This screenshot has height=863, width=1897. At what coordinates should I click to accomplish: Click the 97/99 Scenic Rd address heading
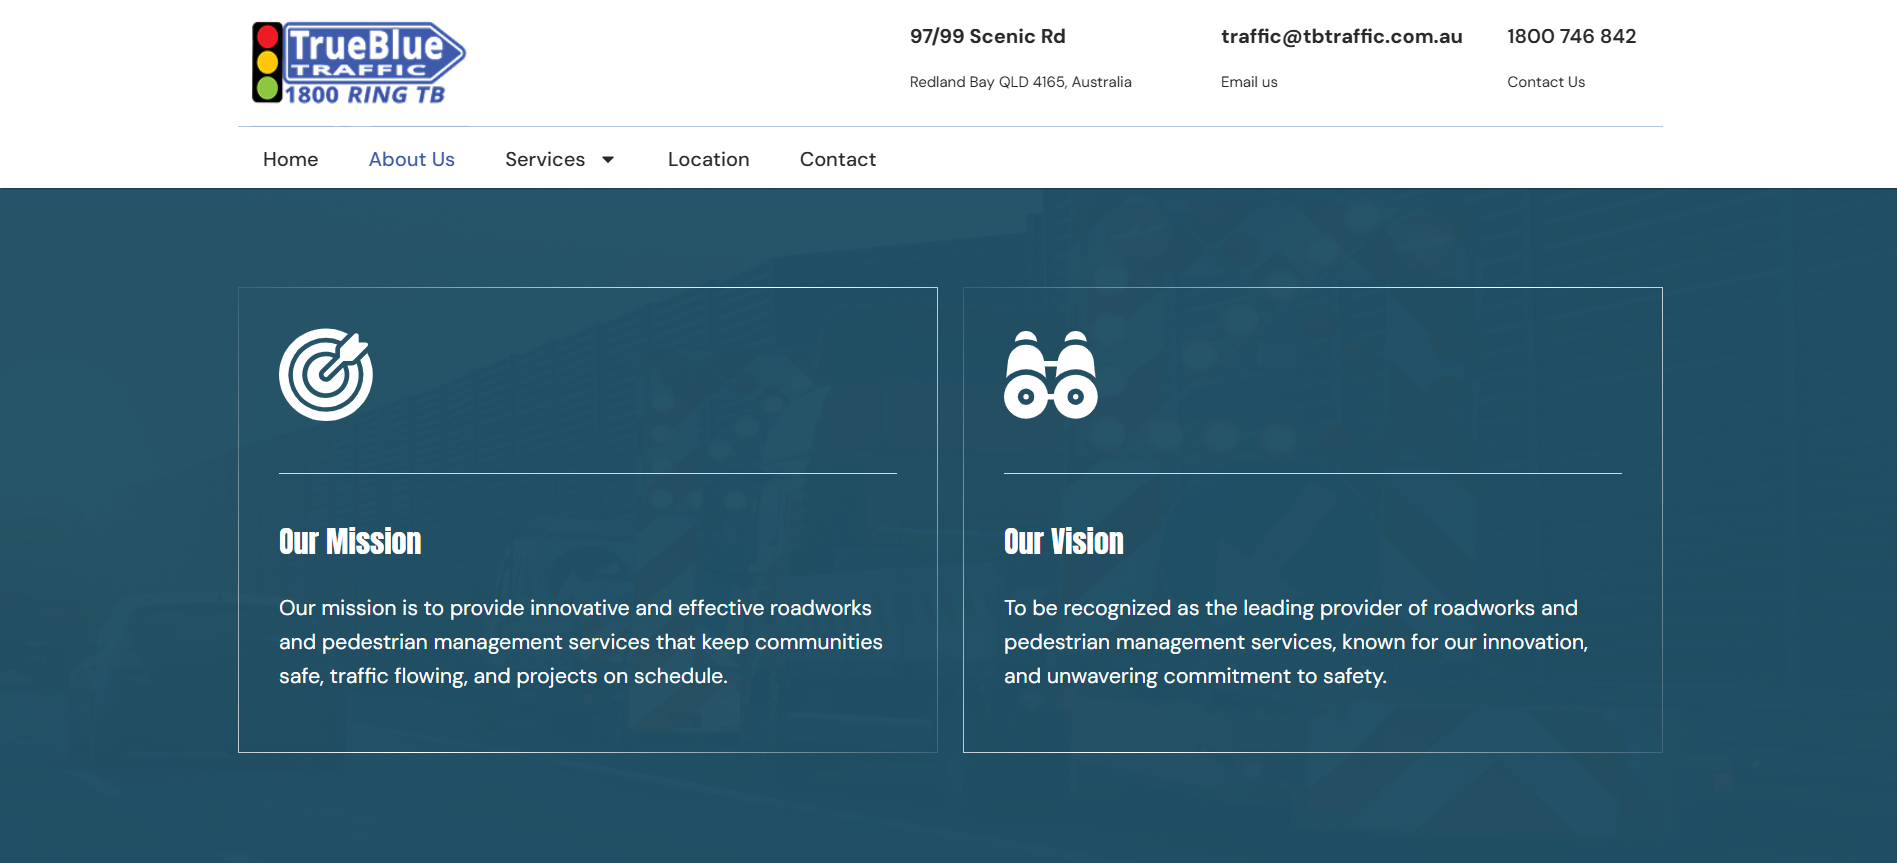(x=987, y=37)
